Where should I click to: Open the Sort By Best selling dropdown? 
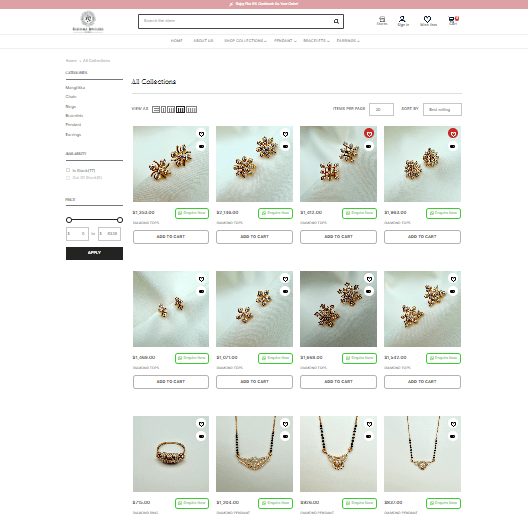[x=442, y=109]
